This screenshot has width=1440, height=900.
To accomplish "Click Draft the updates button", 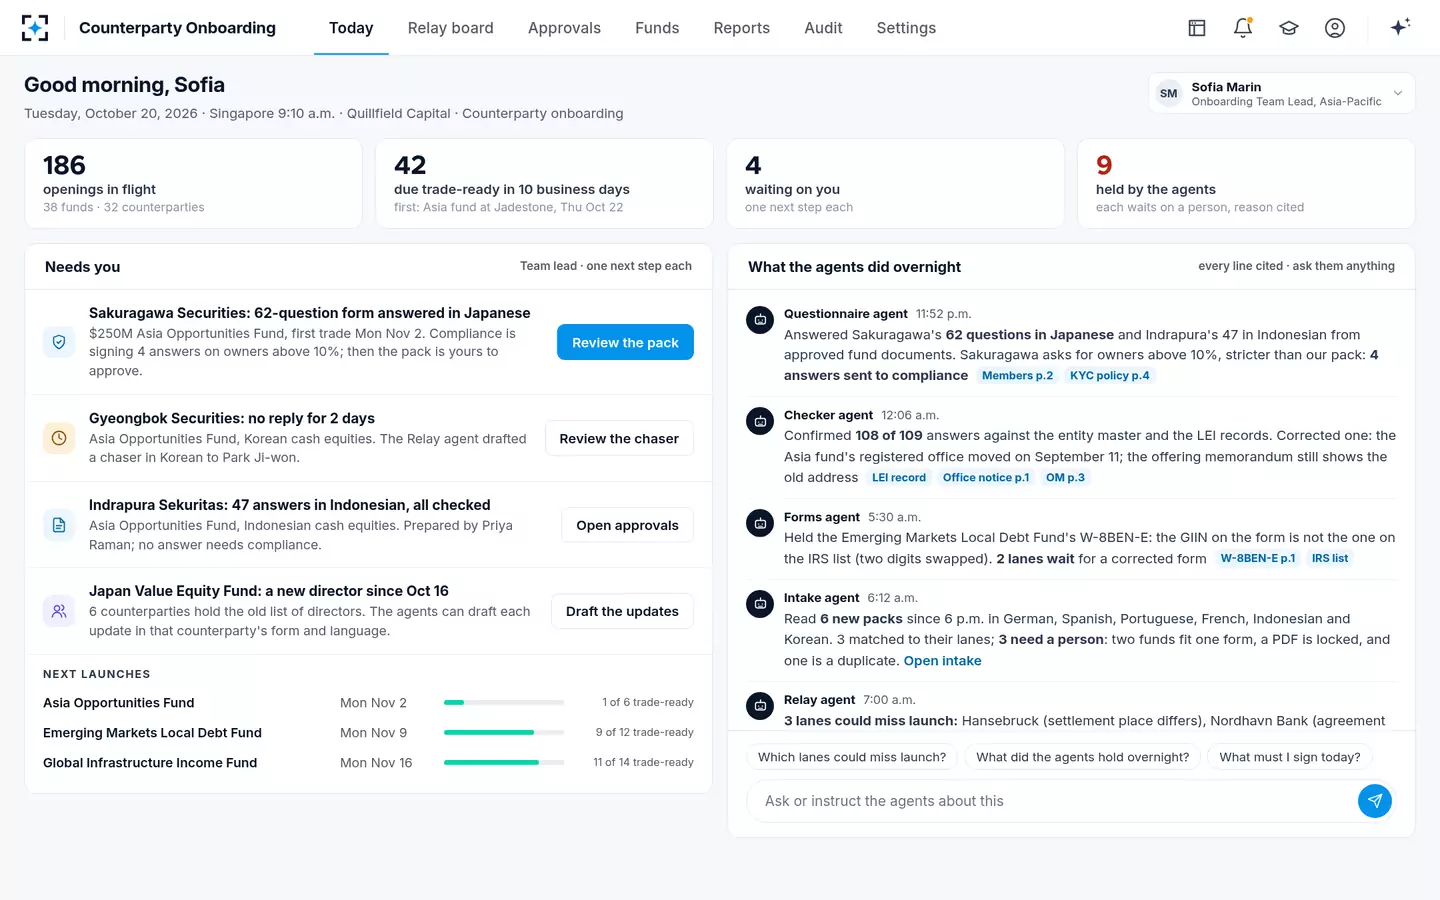I will [x=622, y=611].
